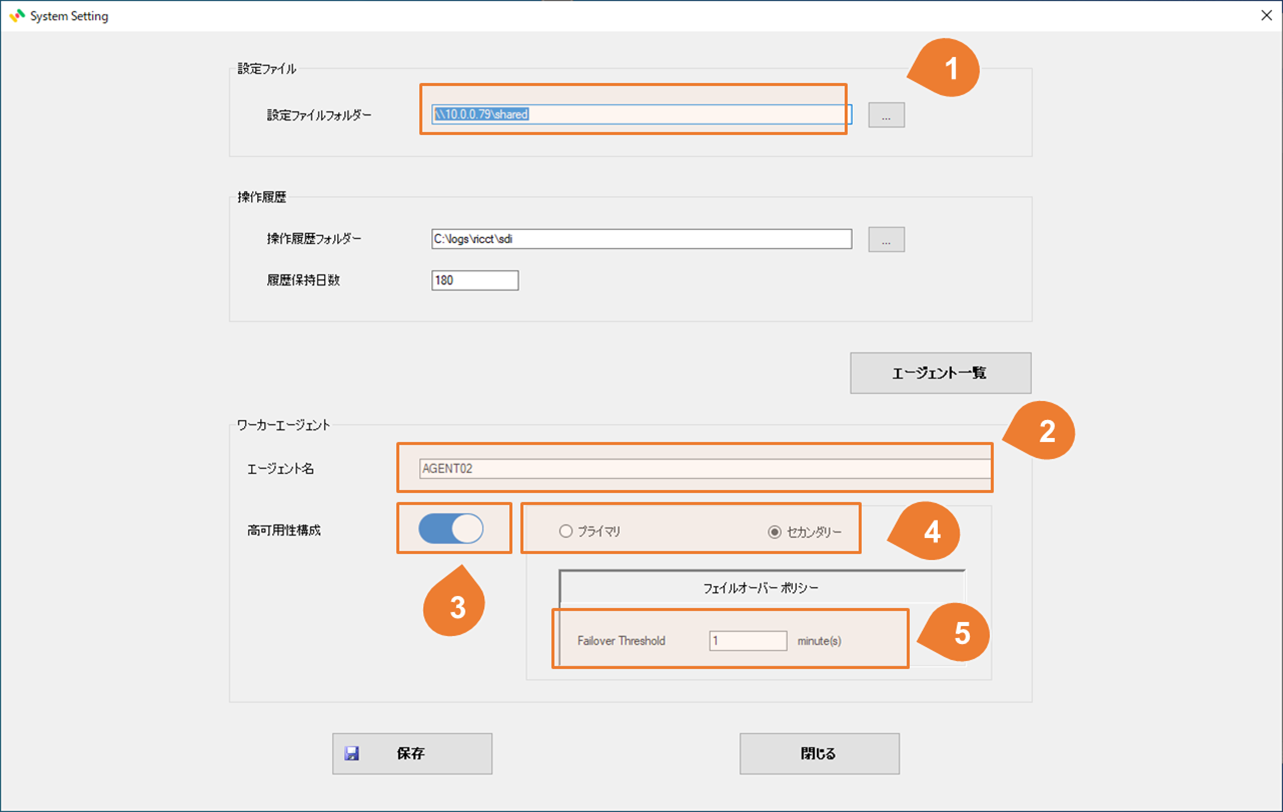Browse for the 設定ファイルフォルダー location
Viewport: 1283px width, 812px height.
886,115
